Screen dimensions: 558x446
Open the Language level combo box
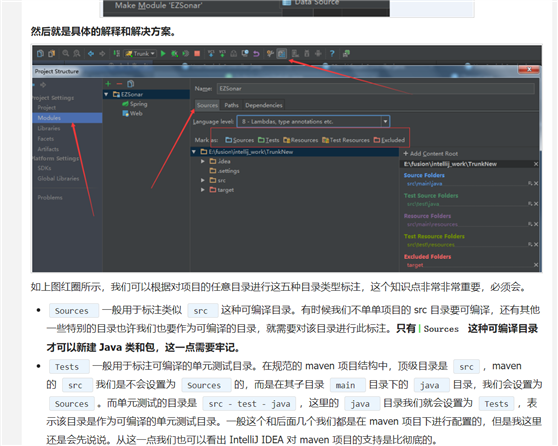(x=313, y=122)
